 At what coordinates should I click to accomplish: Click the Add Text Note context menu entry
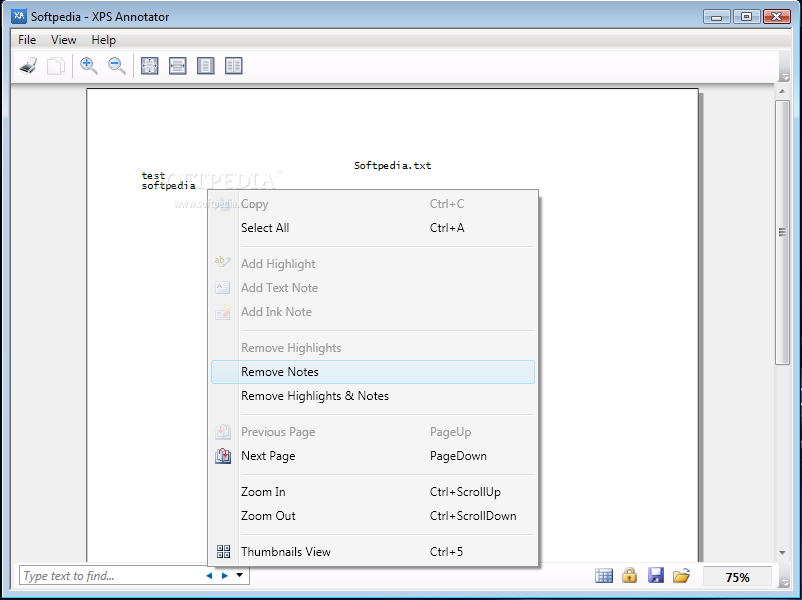tap(373, 287)
